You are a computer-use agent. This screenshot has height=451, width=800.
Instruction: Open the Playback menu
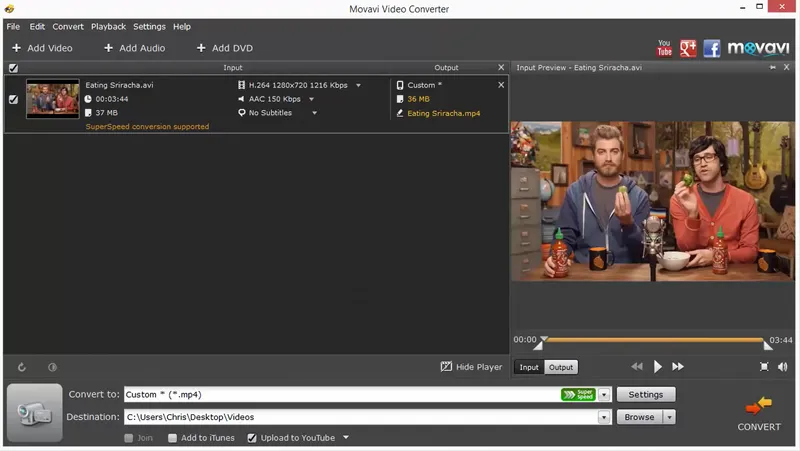[x=108, y=27]
